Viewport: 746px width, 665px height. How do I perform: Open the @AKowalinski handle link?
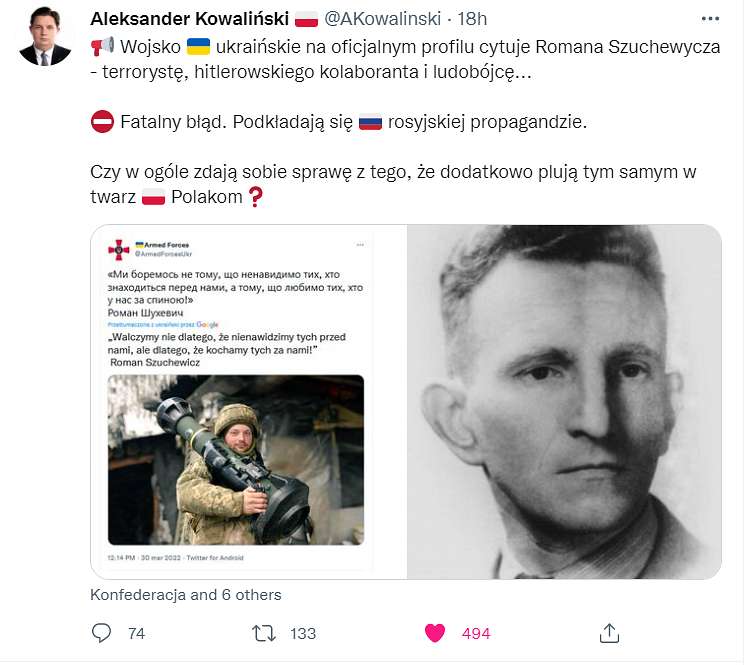click(382, 19)
